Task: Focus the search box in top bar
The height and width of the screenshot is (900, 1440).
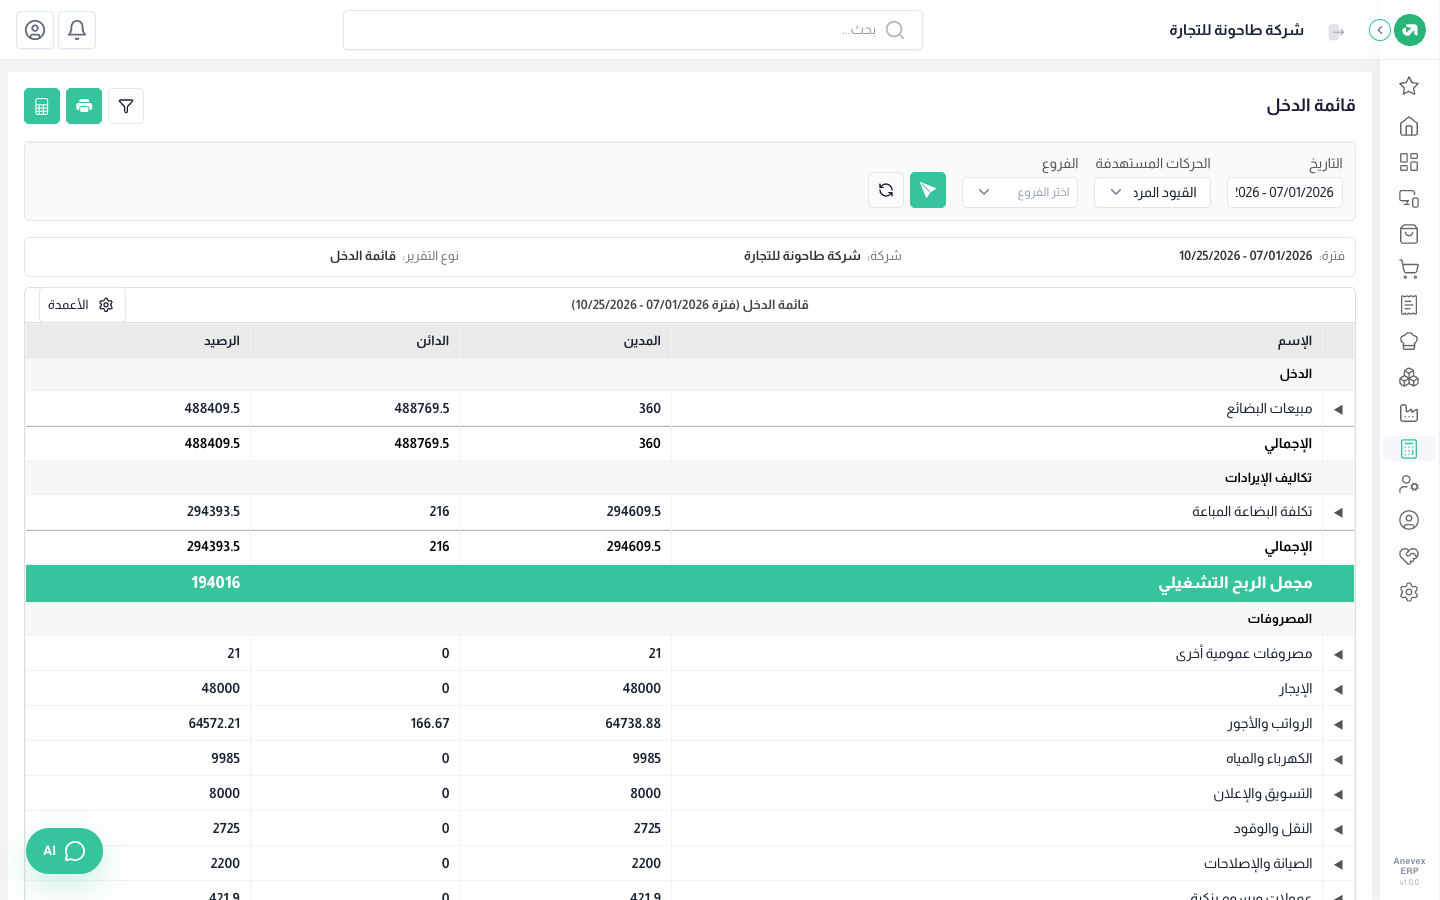Action: (x=633, y=30)
